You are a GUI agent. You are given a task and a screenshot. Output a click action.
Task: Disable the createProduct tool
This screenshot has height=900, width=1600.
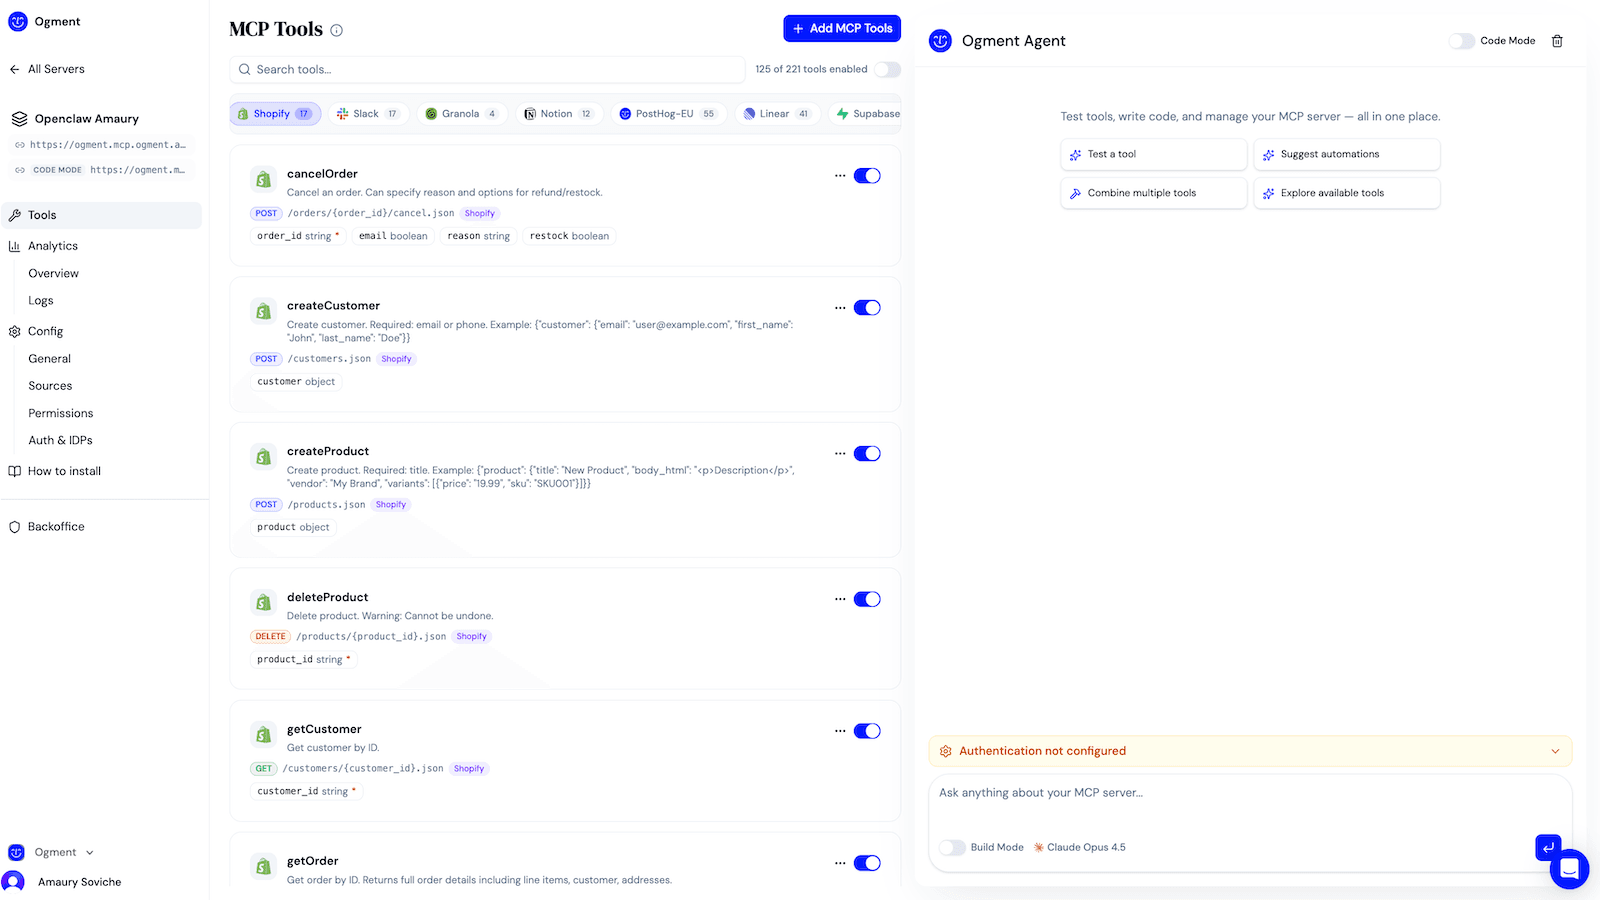(867, 454)
